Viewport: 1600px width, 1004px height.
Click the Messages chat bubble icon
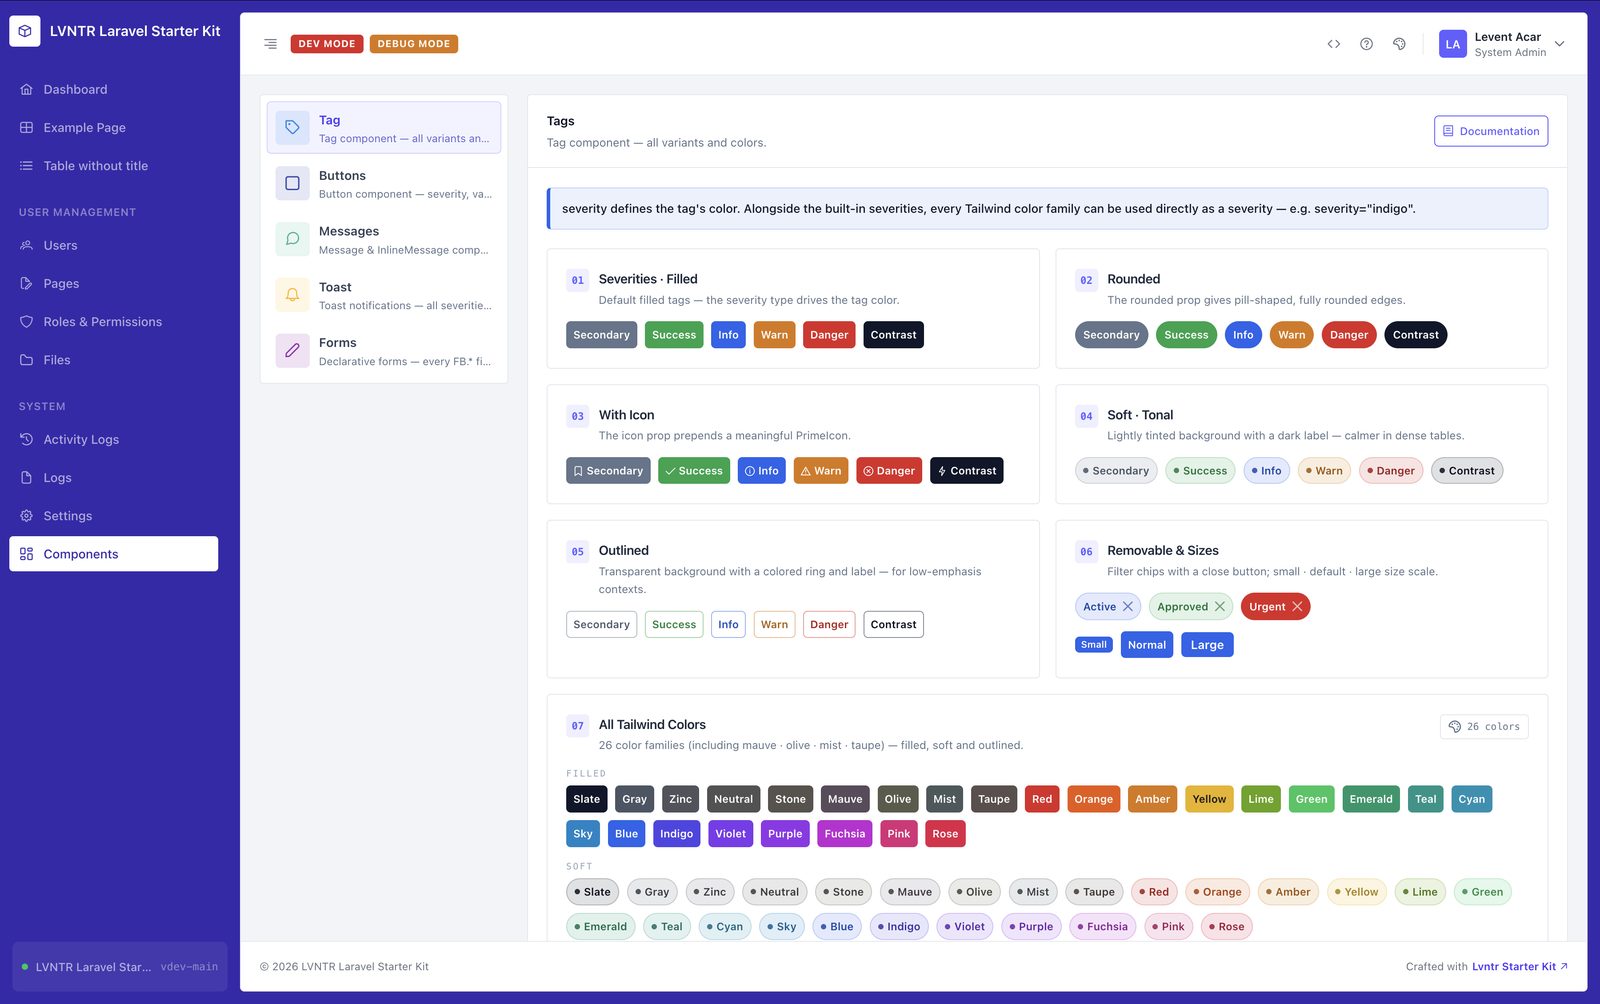coord(292,239)
